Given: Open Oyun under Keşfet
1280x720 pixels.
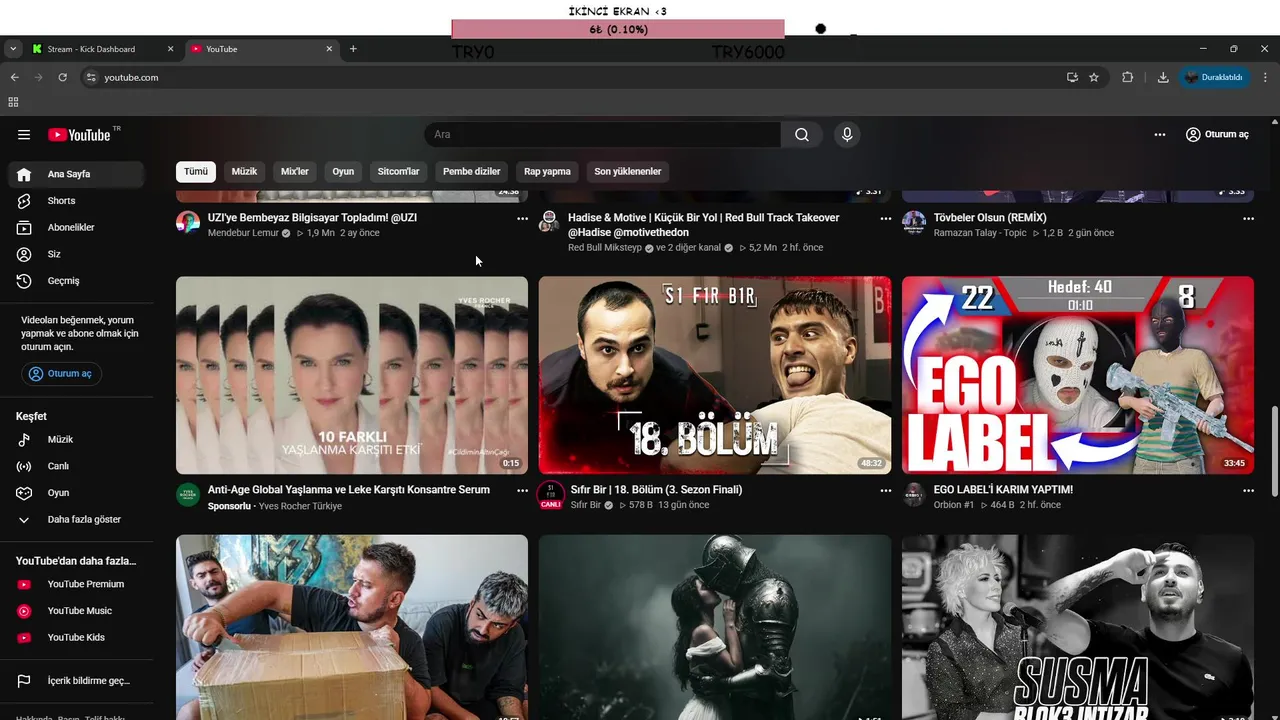Looking at the screenshot, I should click(78, 493).
